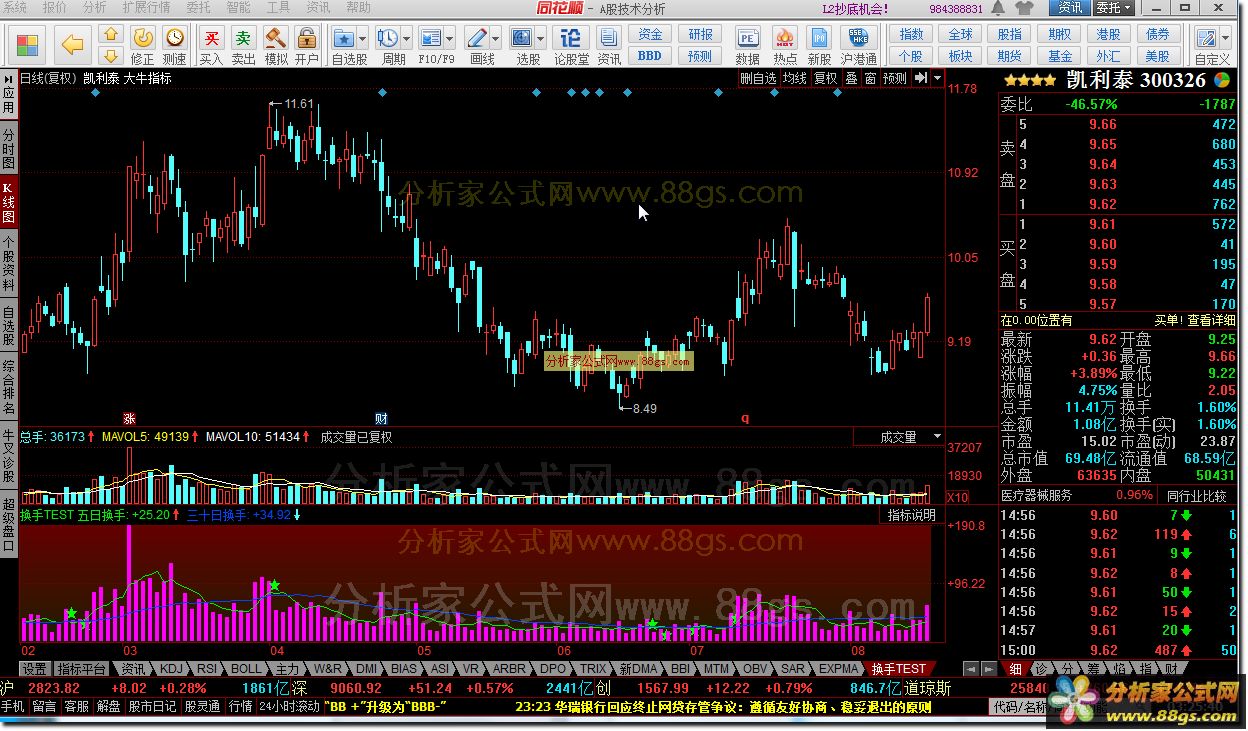The height and width of the screenshot is (731, 1248).
Task: Expand the 周期 dropdown arrow
Action: 406,39
